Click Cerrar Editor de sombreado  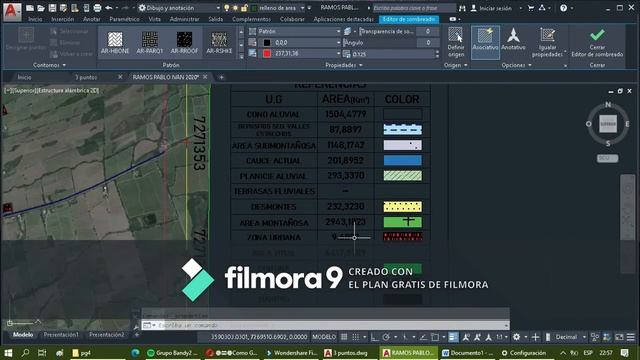(x=597, y=42)
